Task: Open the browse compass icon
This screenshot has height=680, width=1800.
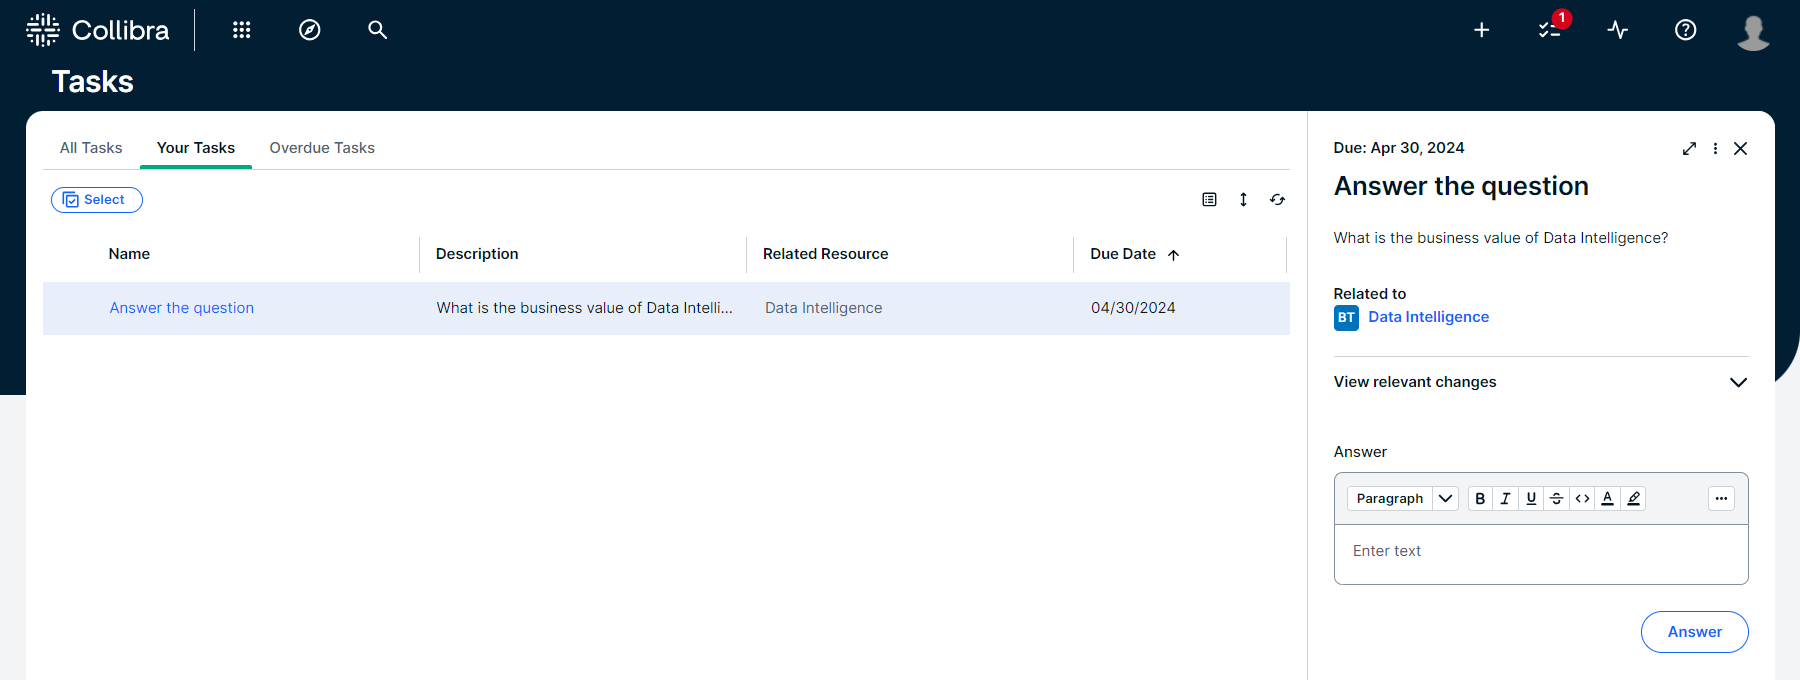Action: [310, 30]
